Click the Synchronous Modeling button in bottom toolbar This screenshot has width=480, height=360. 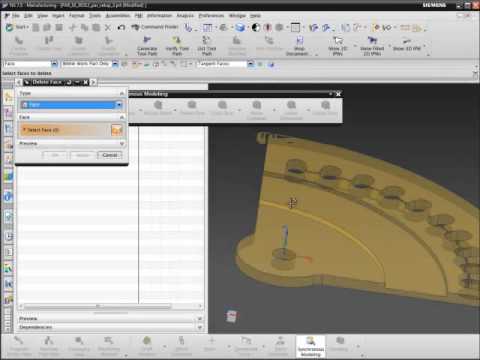click(310, 346)
